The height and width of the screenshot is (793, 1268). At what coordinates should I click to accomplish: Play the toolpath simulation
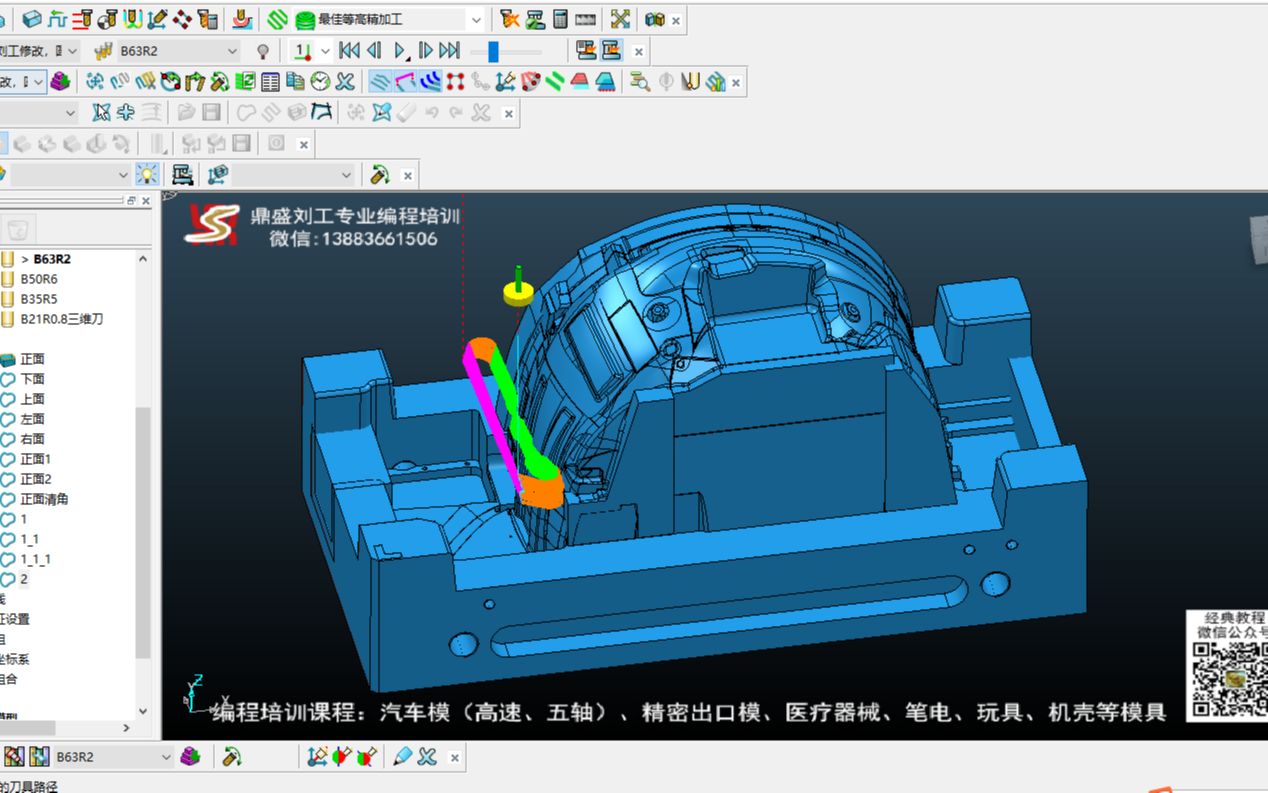[x=400, y=50]
